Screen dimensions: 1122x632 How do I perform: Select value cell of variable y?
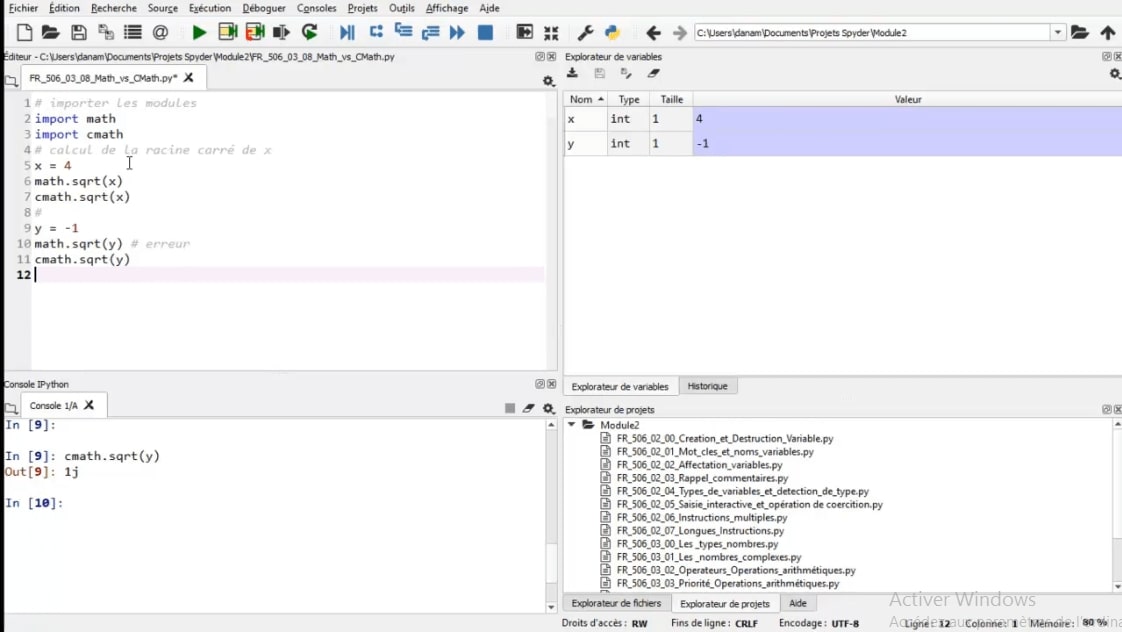(907, 143)
